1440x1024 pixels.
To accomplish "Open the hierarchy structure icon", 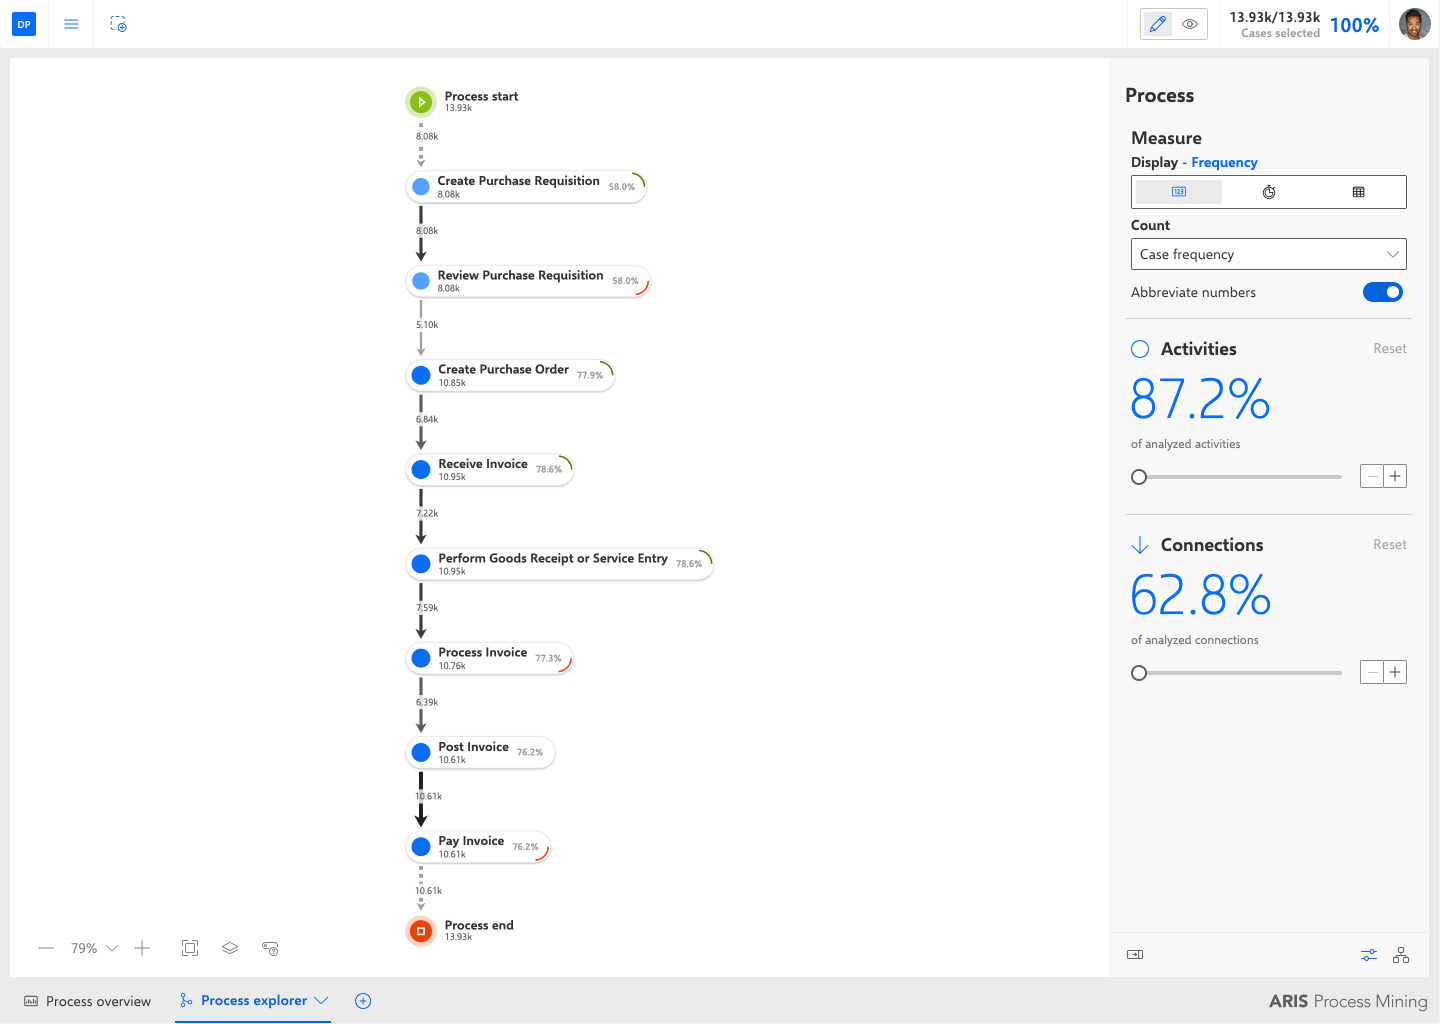I will coord(1401,955).
